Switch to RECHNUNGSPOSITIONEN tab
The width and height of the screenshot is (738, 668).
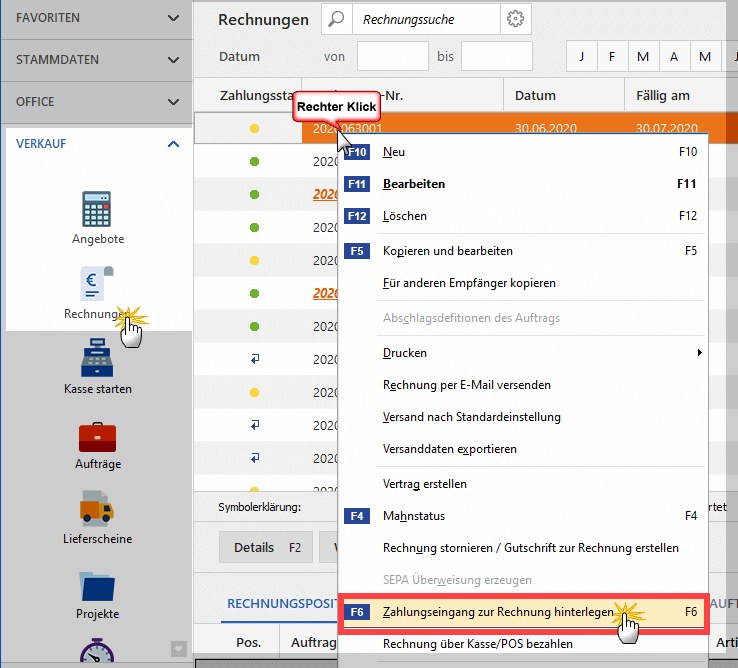pyautogui.click(x=282, y=604)
